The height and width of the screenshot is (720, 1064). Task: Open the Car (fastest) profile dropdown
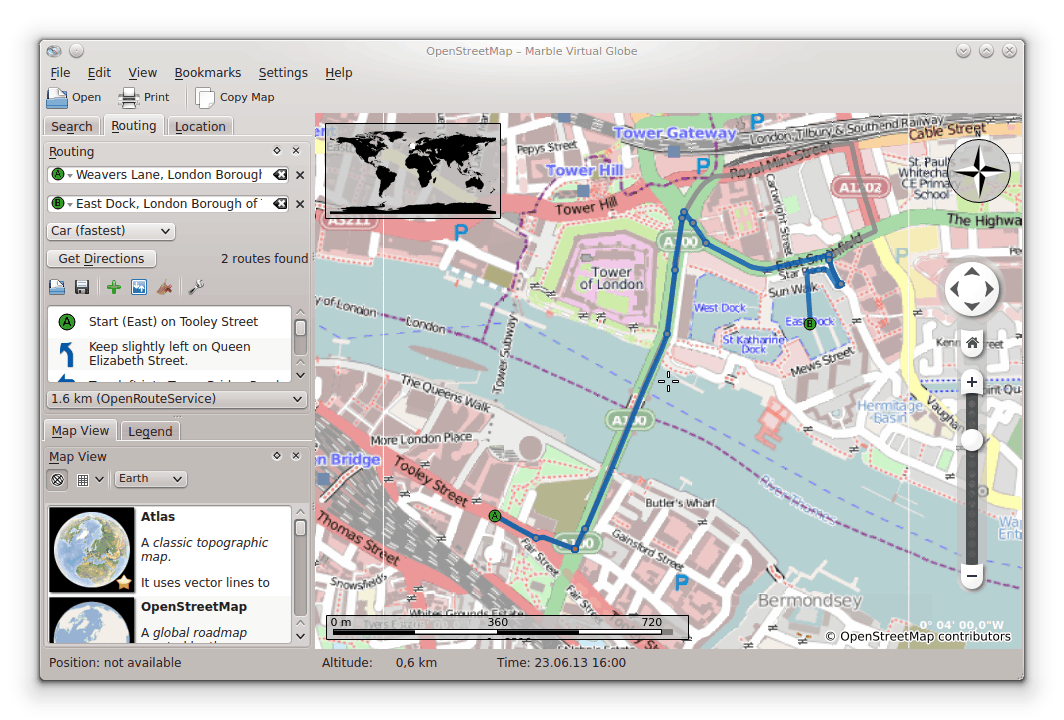click(x=111, y=231)
